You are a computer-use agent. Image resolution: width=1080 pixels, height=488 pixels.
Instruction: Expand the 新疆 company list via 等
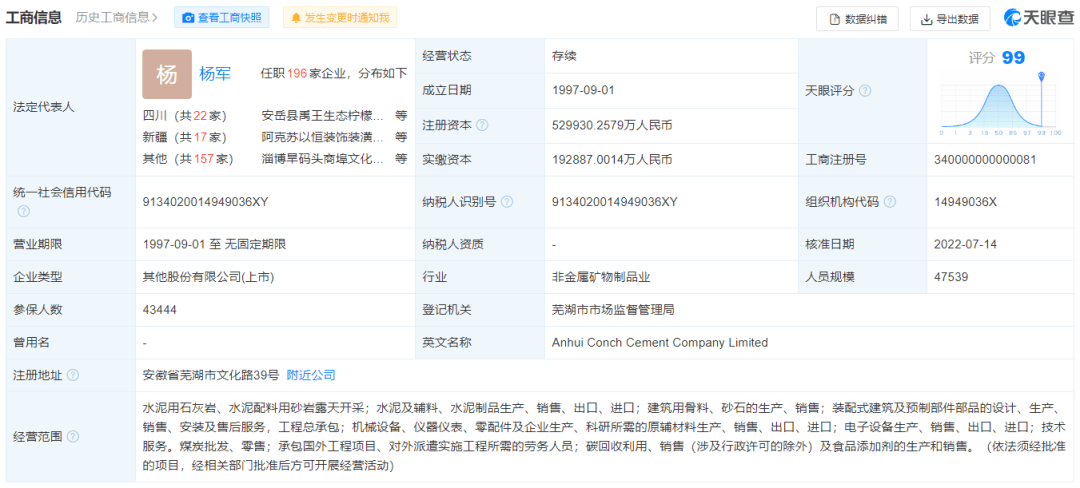tap(401, 137)
